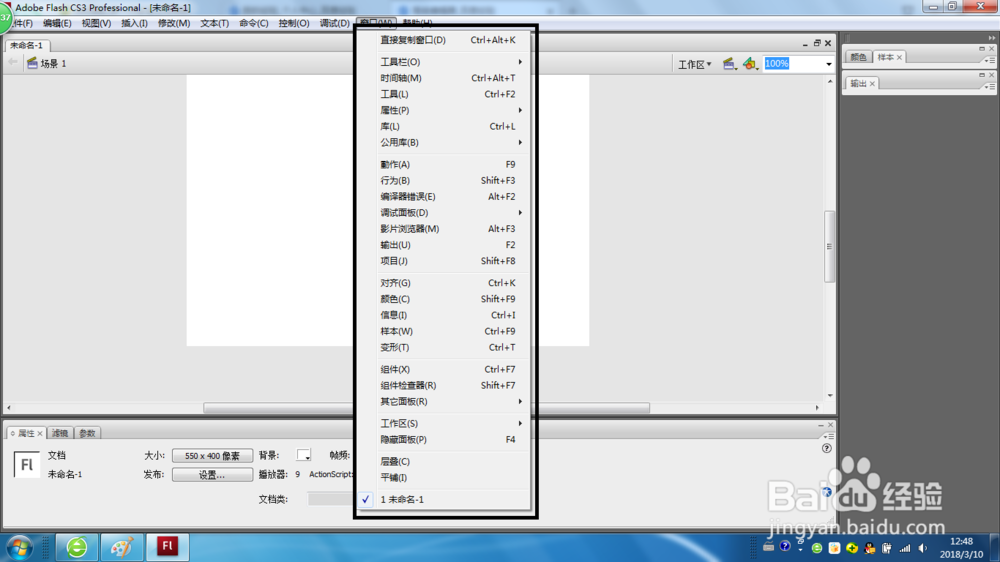Choose 隐藏面板(P) menu item
Screen dimensions: 1000x562
(x=444, y=440)
